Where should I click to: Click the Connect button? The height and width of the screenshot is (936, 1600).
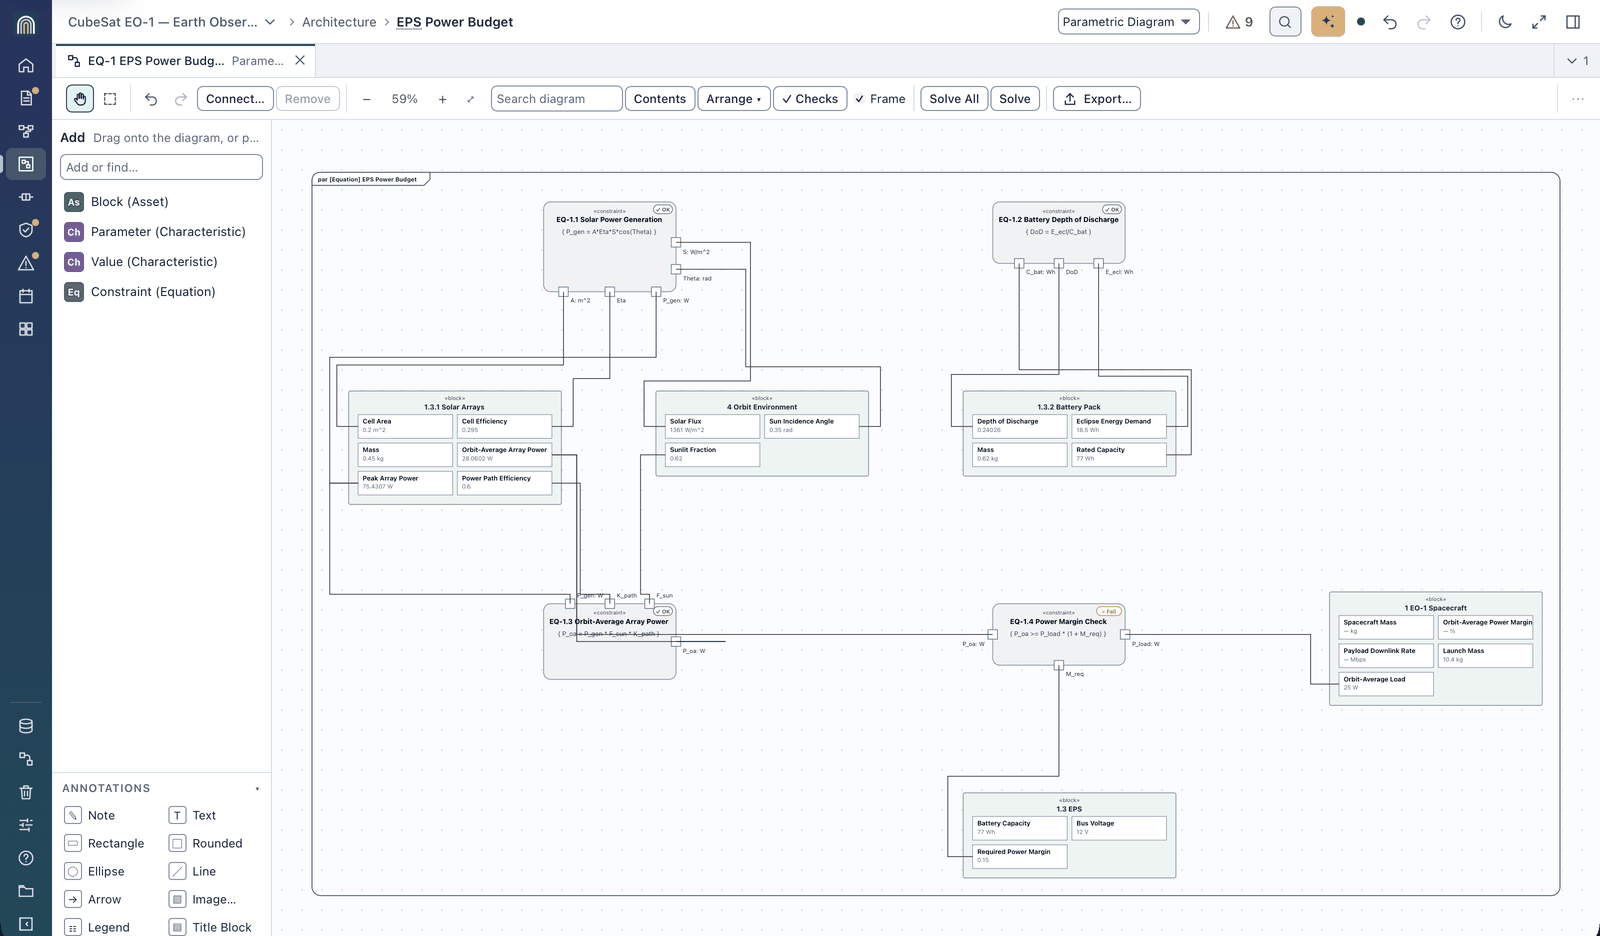click(235, 99)
